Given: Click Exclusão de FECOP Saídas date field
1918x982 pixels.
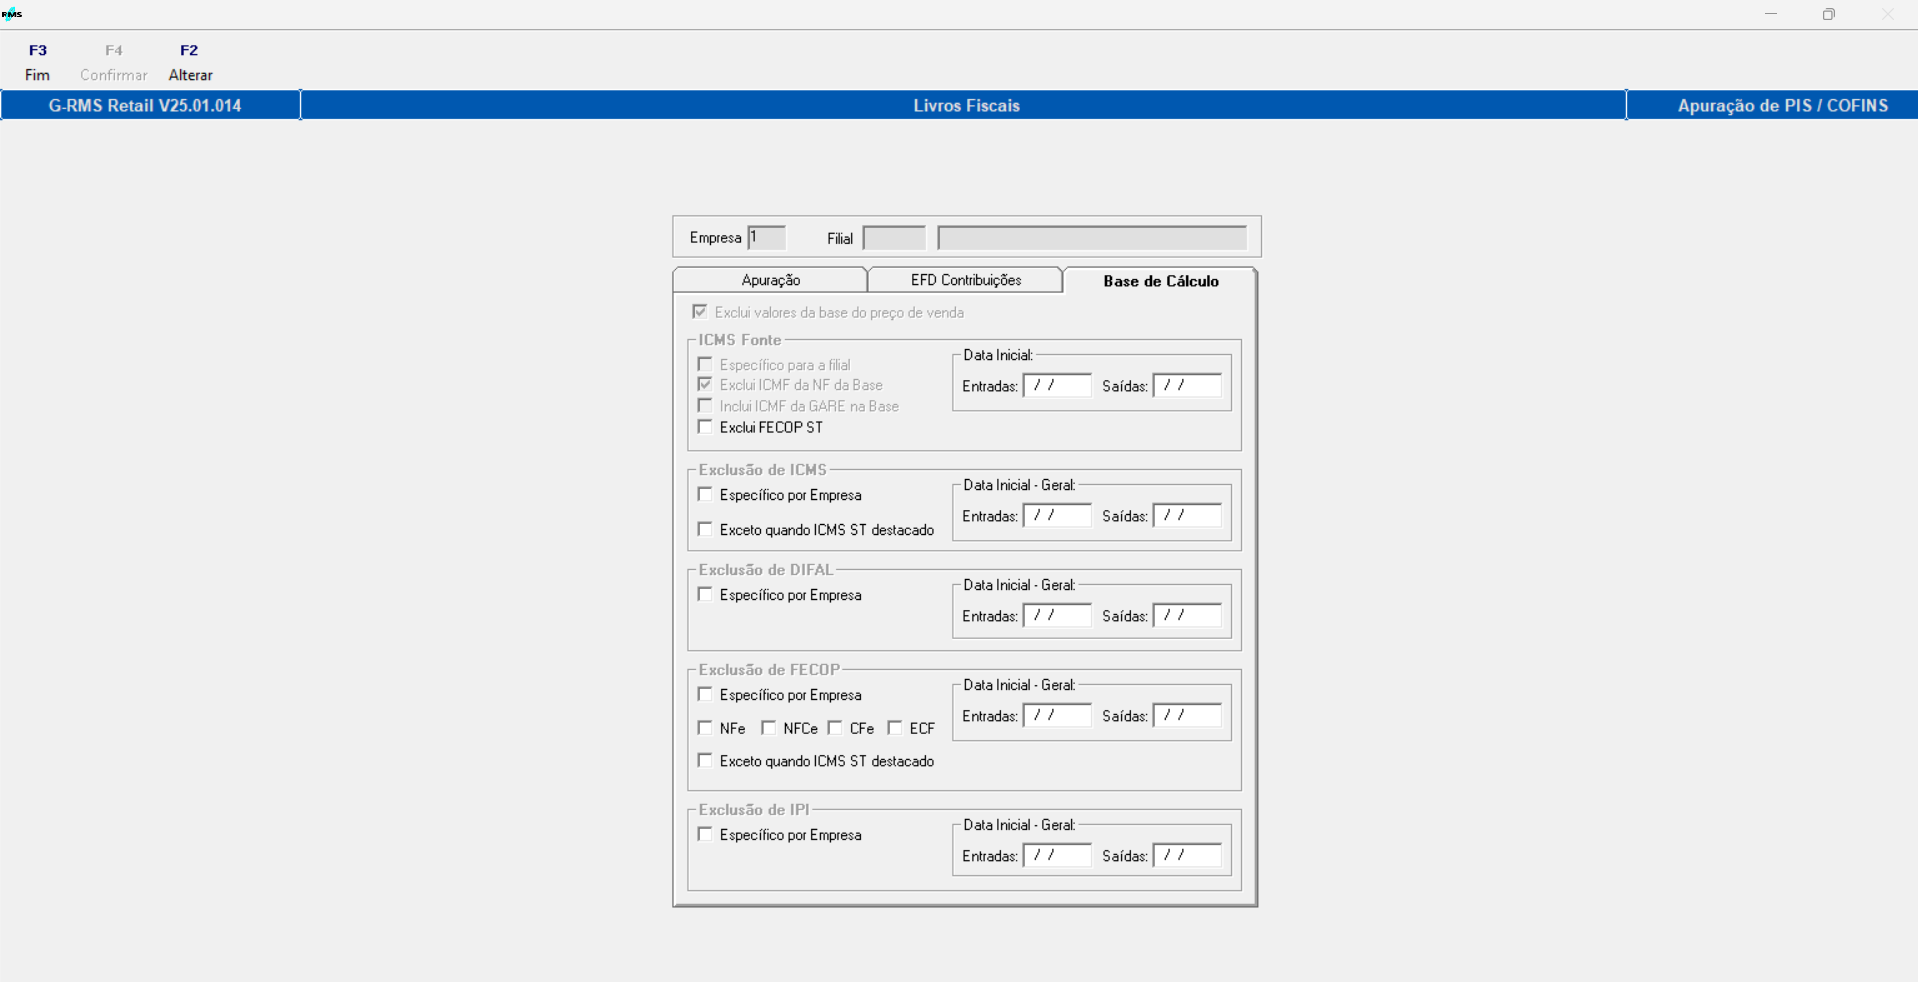Looking at the screenshot, I should click(x=1187, y=716).
